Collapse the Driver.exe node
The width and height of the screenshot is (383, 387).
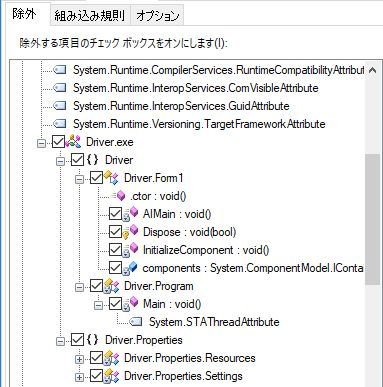[41, 144]
